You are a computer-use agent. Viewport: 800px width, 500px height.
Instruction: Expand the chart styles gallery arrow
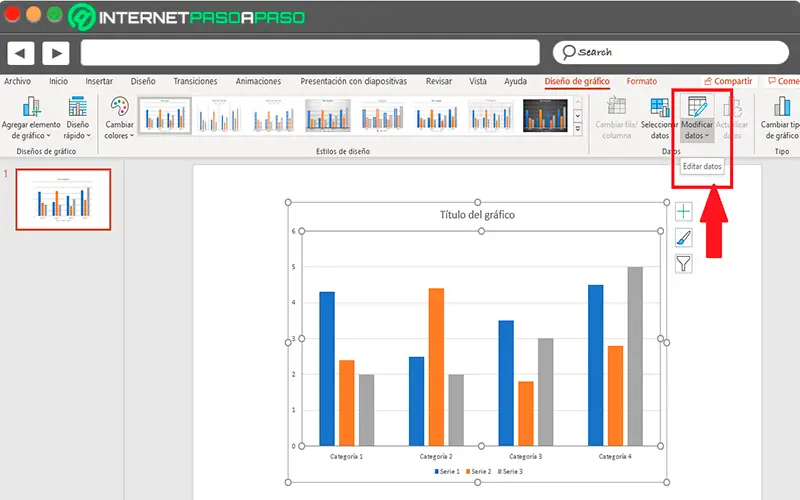(578, 130)
